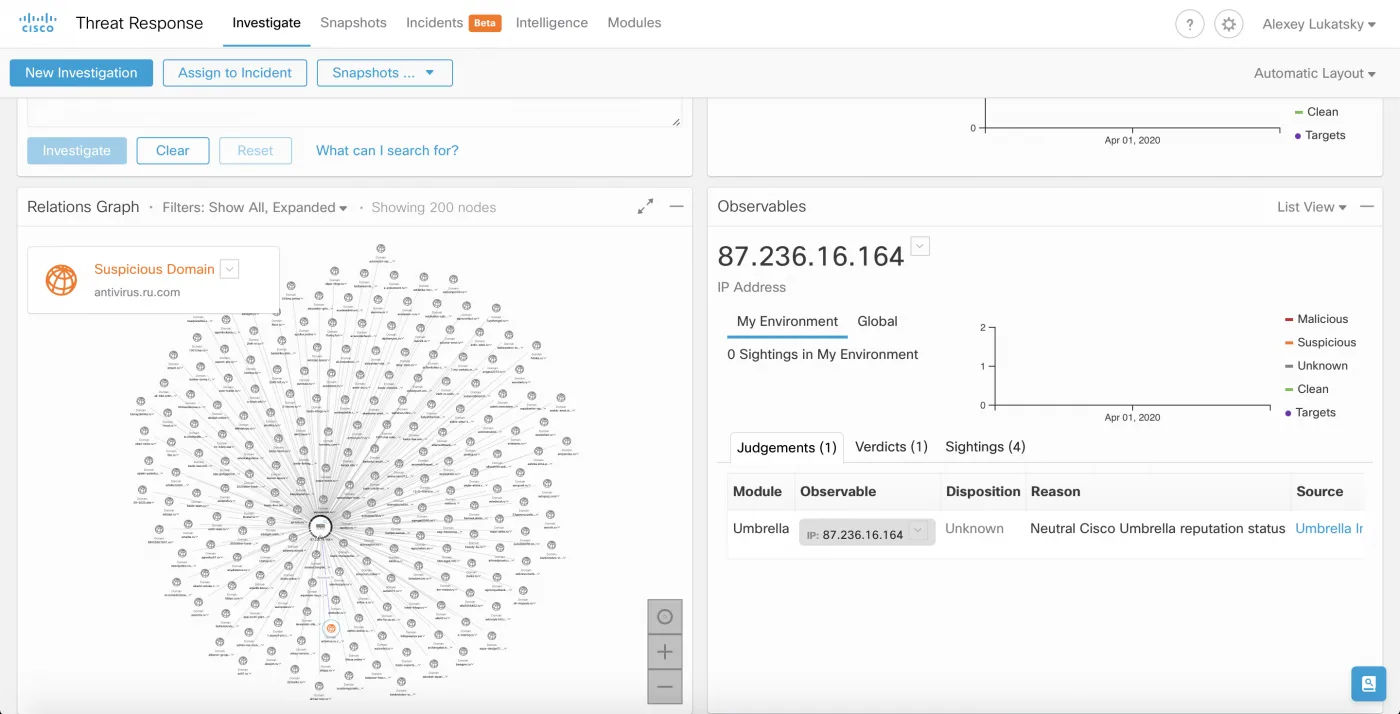The image size is (1400, 714).
Task: Toggle Malicious legend in Observables chart
Action: click(x=1316, y=319)
